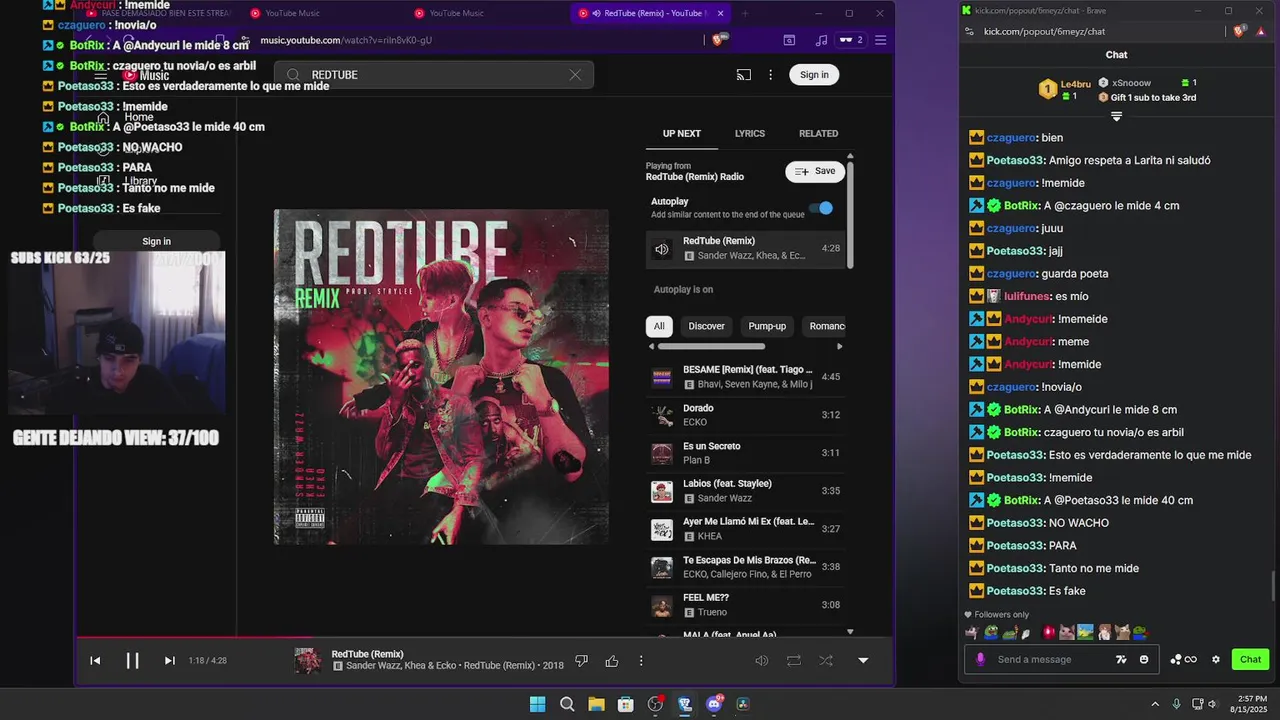The image size is (1280, 720).
Task: Open the Brave browser hamburger menu
Action: click(880, 40)
